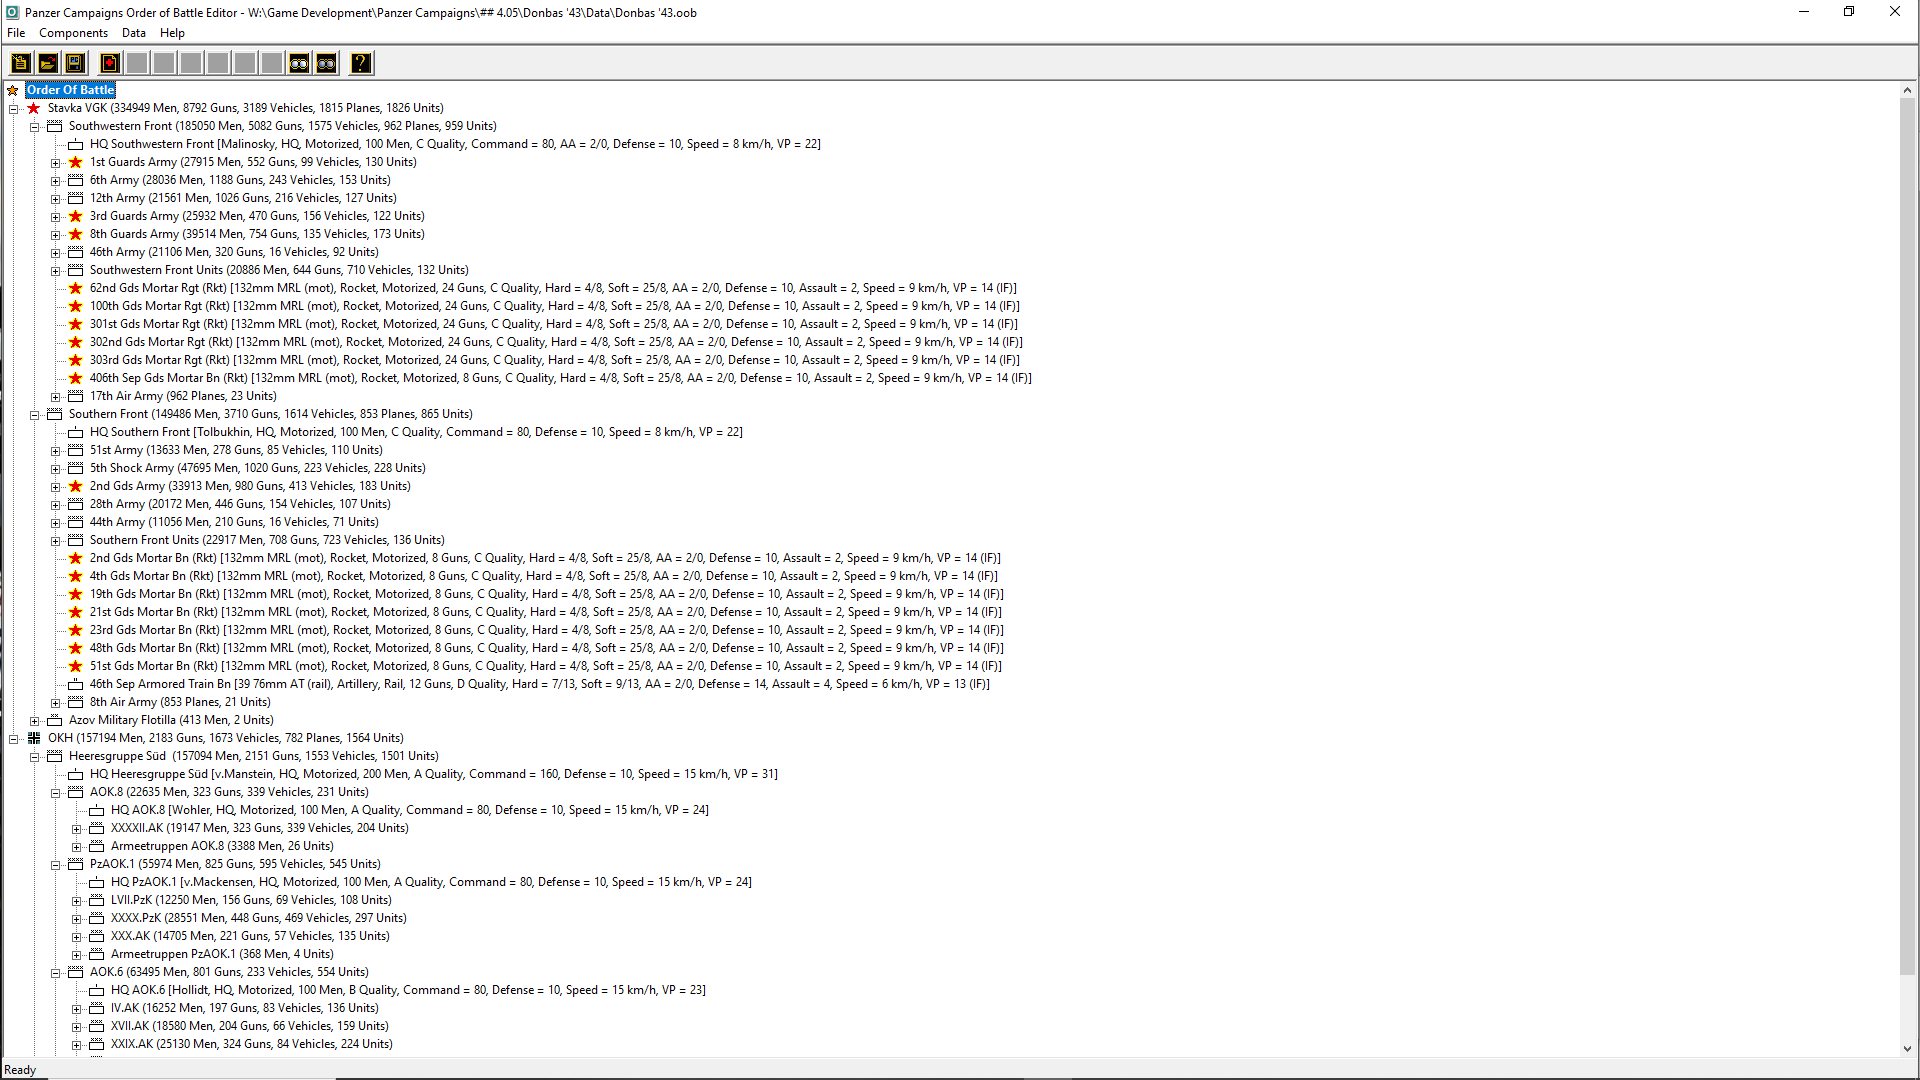Select the Order Of Battle root item
This screenshot has height=1080, width=1920.
coord(70,90)
